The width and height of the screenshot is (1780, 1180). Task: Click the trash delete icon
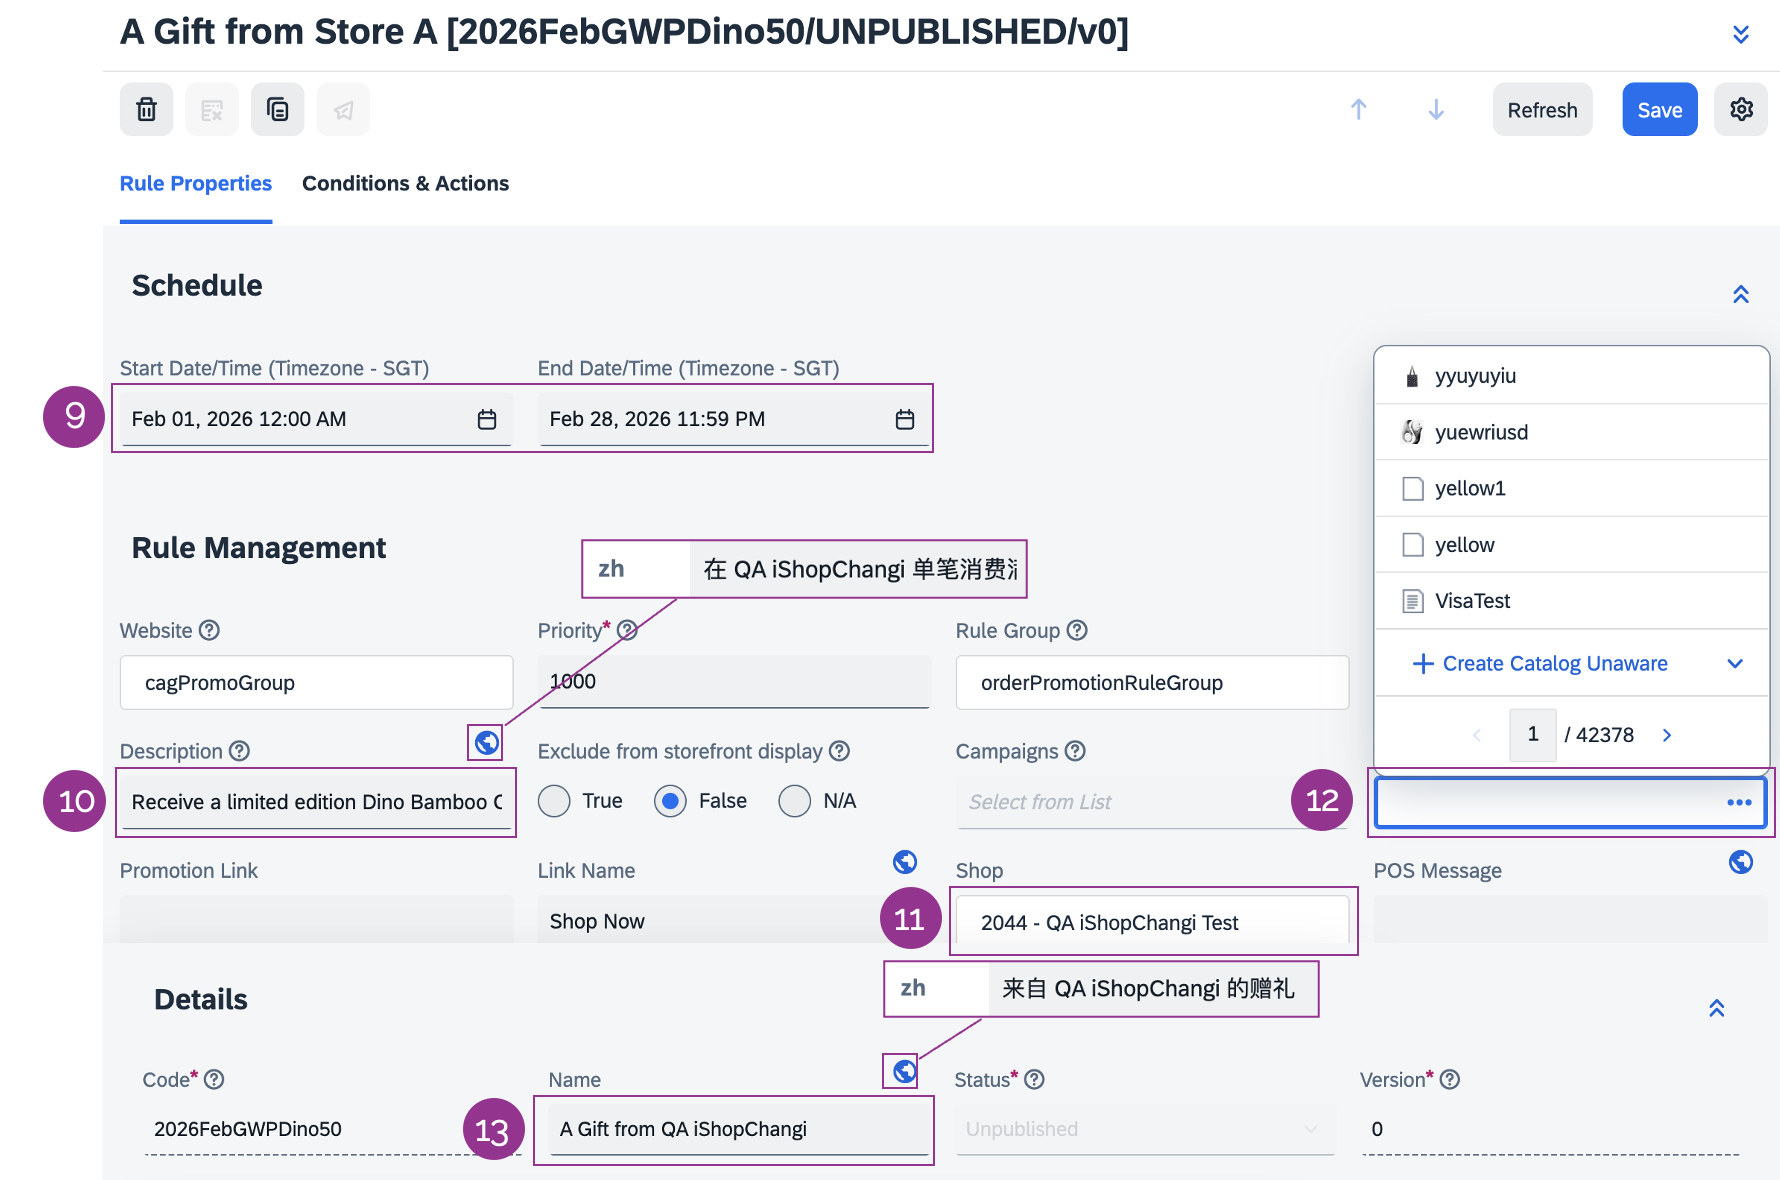pyautogui.click(x=146, y=110)
